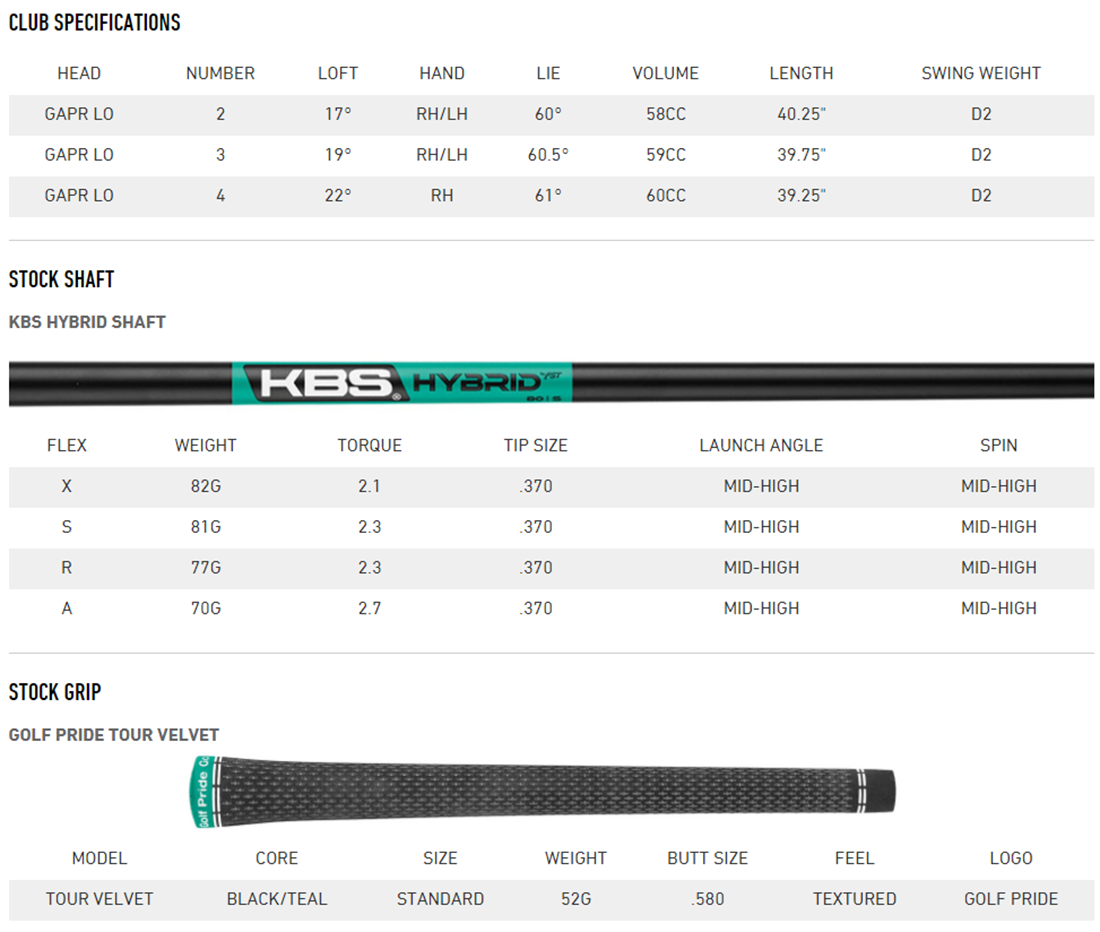
Task: Click the "HAND" column header
Action: (x=442, y=74)
